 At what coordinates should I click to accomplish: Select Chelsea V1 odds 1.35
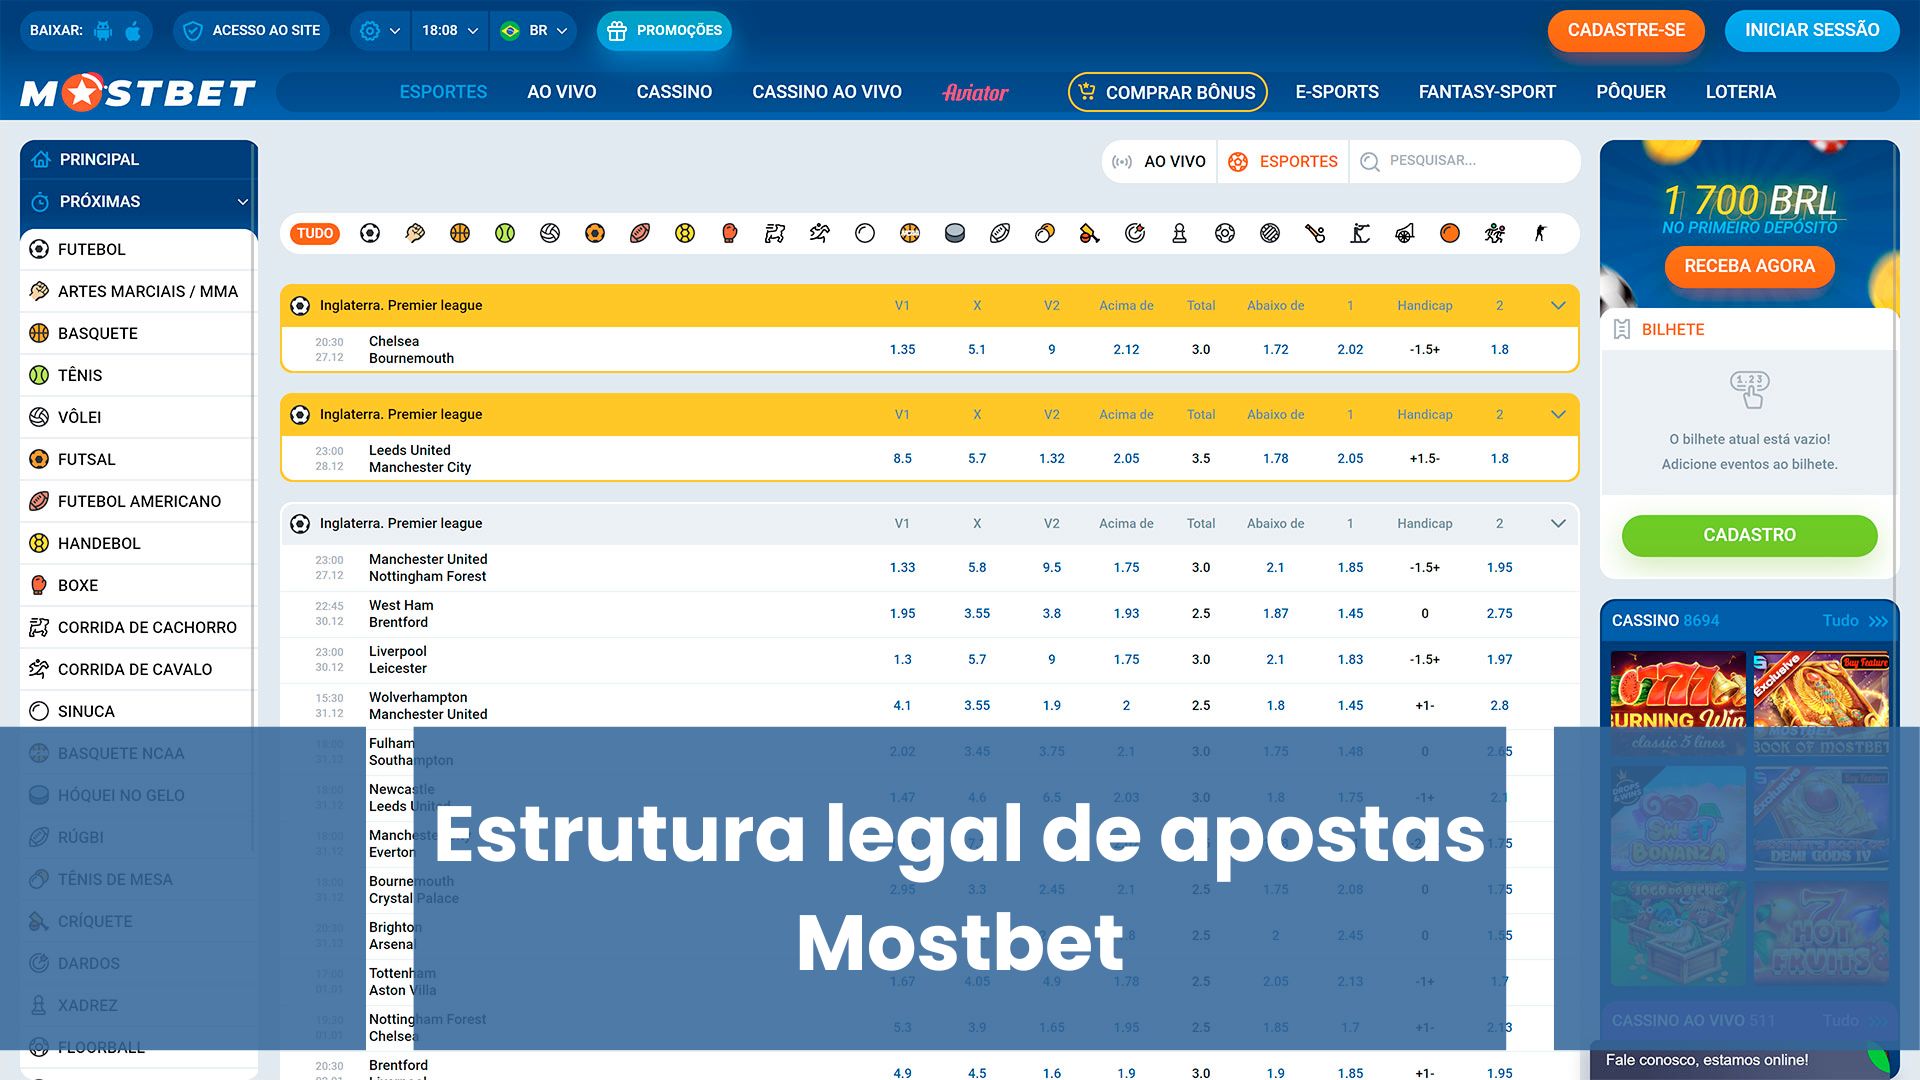(x=902, y=350)
